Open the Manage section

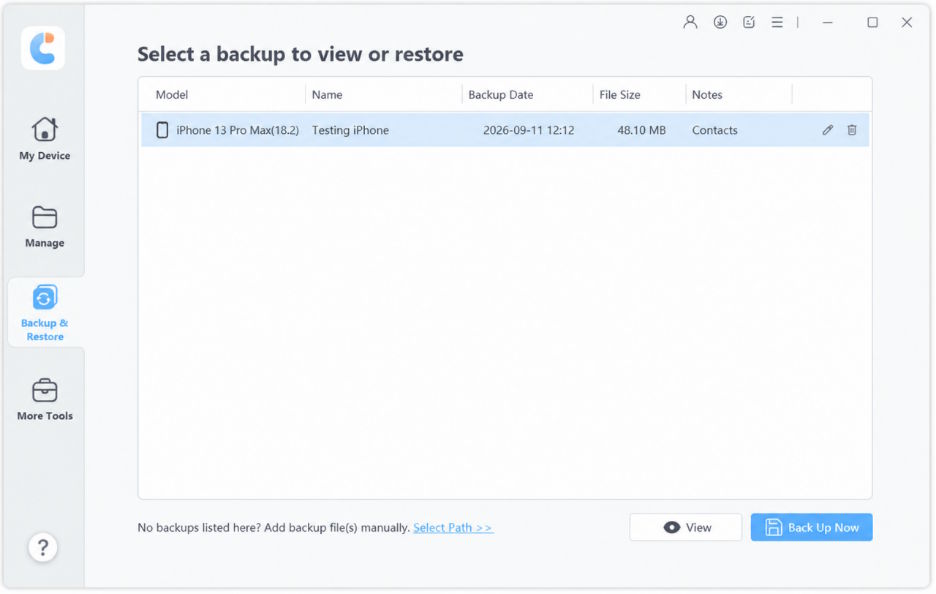pos(44,227)
